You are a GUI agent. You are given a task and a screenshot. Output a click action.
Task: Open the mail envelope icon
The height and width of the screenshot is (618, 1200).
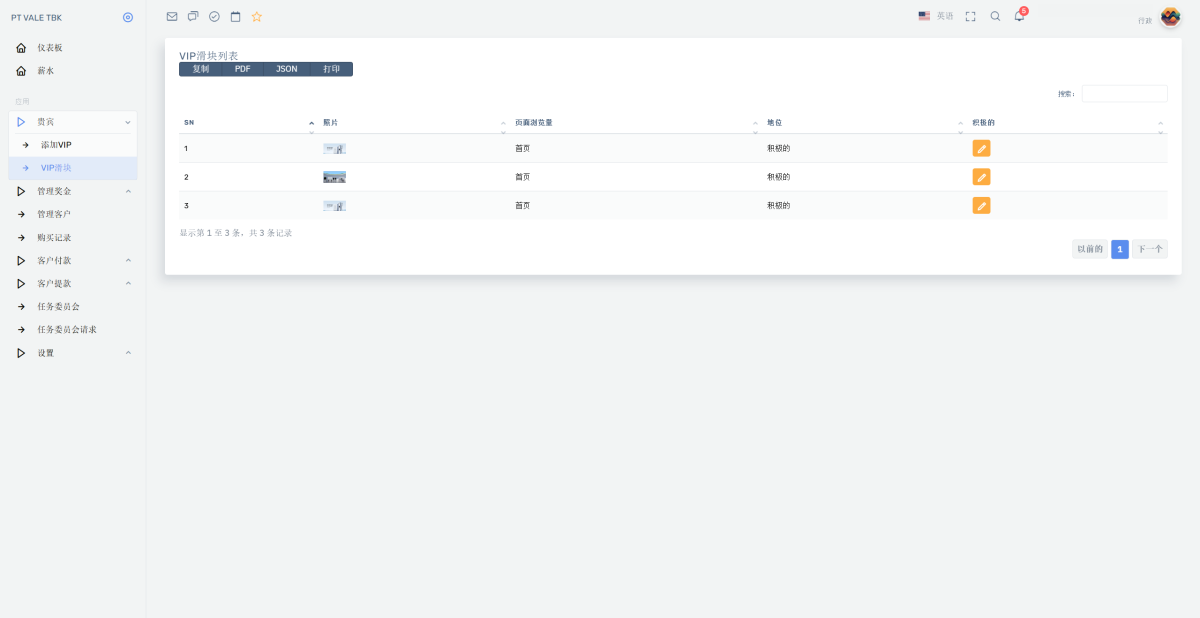coord(172,16)
